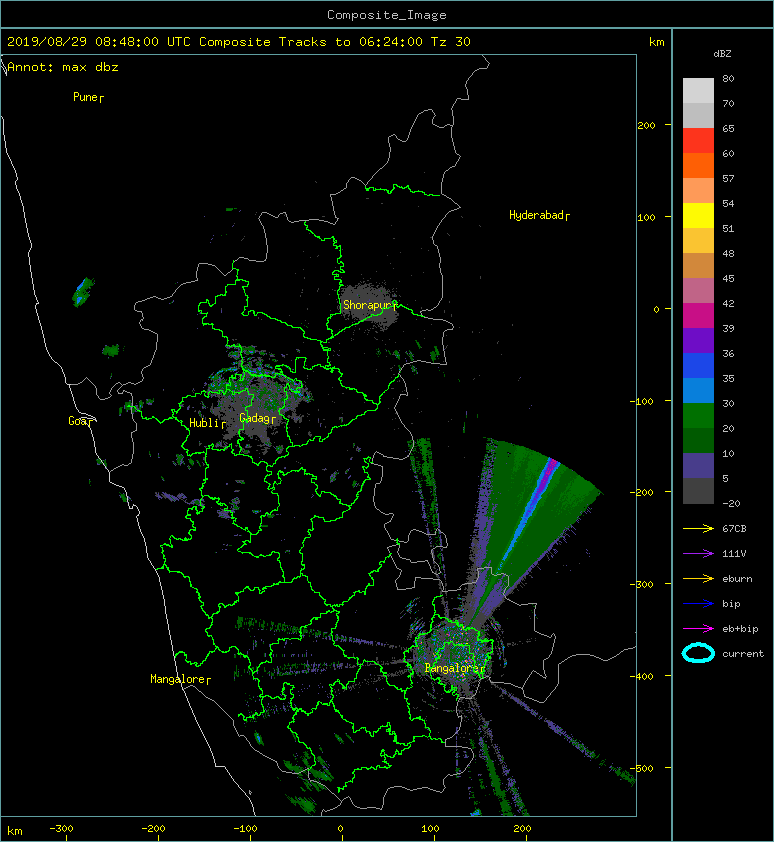774x842 pixels.
Task: Click the brown 48 dBZ legend swatch
Action: [698, 265]
